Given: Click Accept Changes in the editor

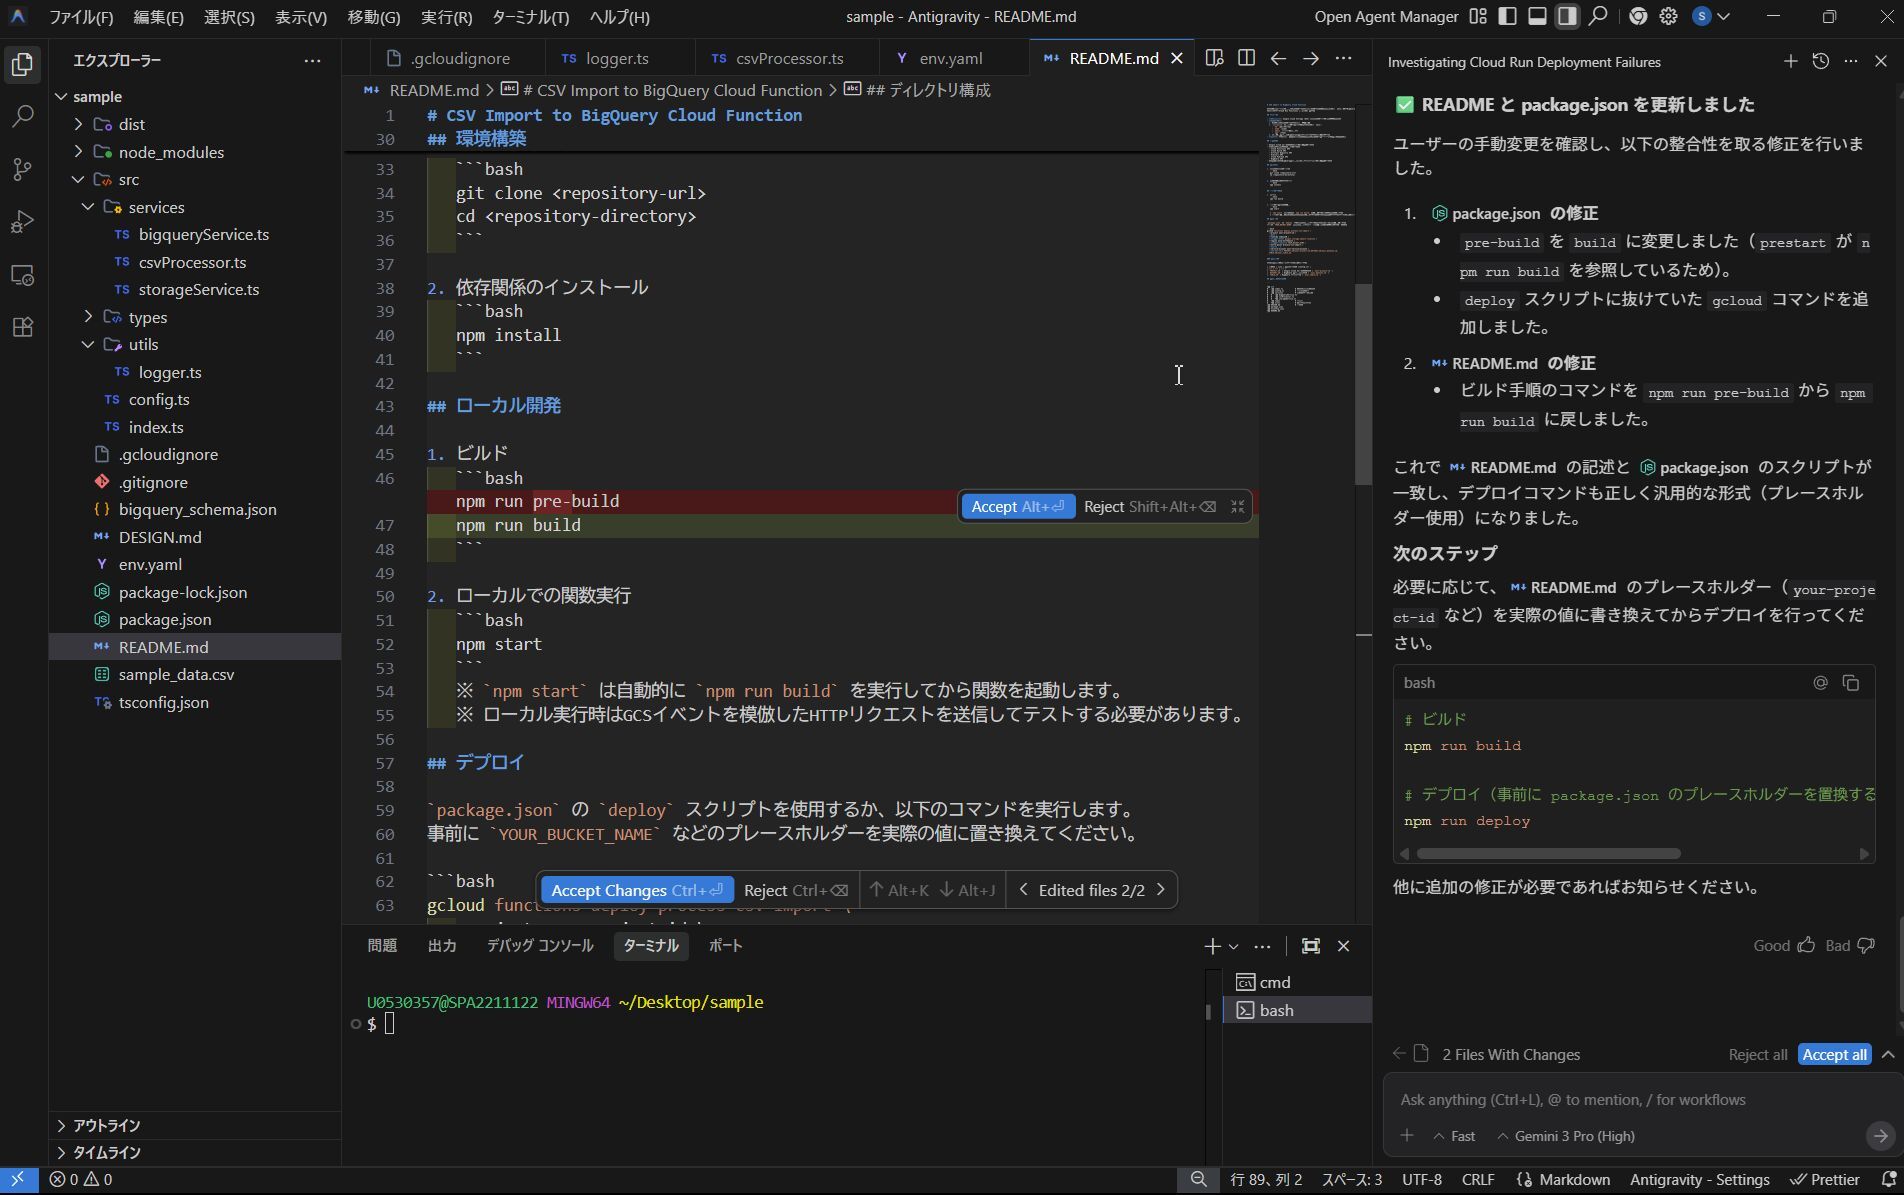Looking at the screenshot, I should point(636,889).
